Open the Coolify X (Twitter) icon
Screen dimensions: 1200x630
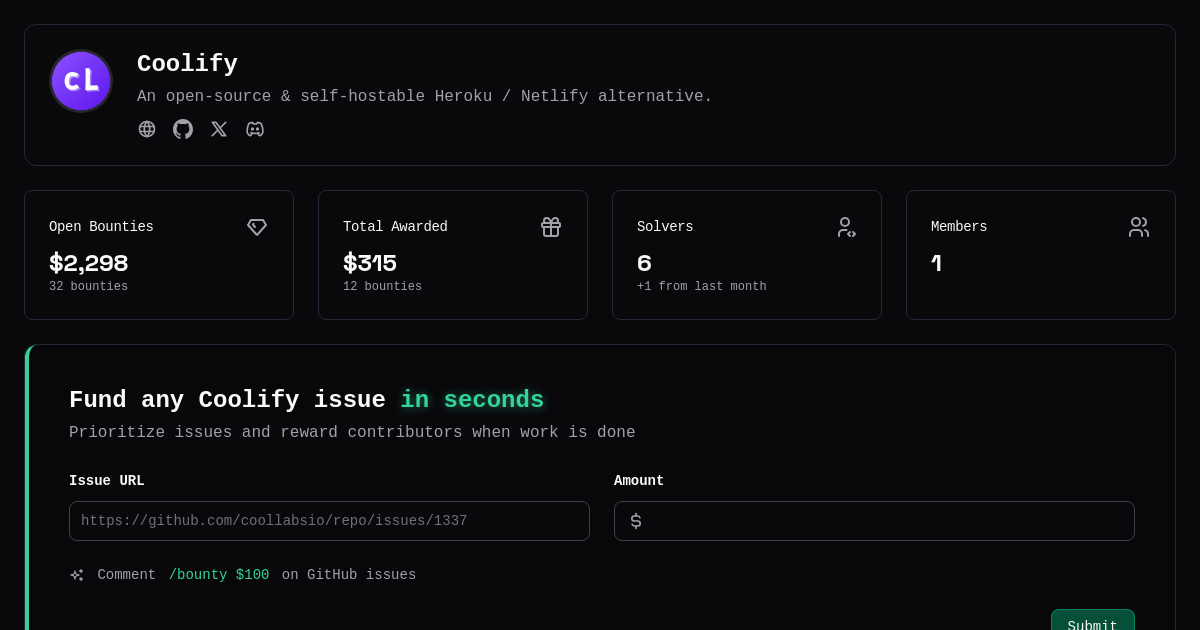pyautogui.click(x=219, y=129)
